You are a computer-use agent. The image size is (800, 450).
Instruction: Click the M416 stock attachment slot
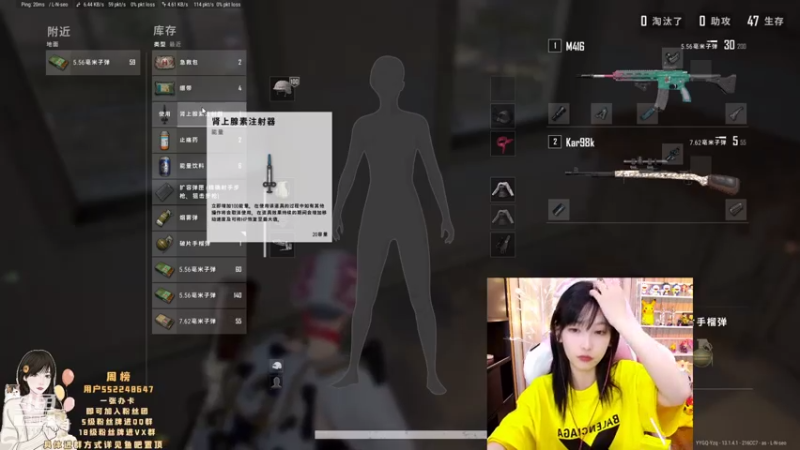[736, 113]
